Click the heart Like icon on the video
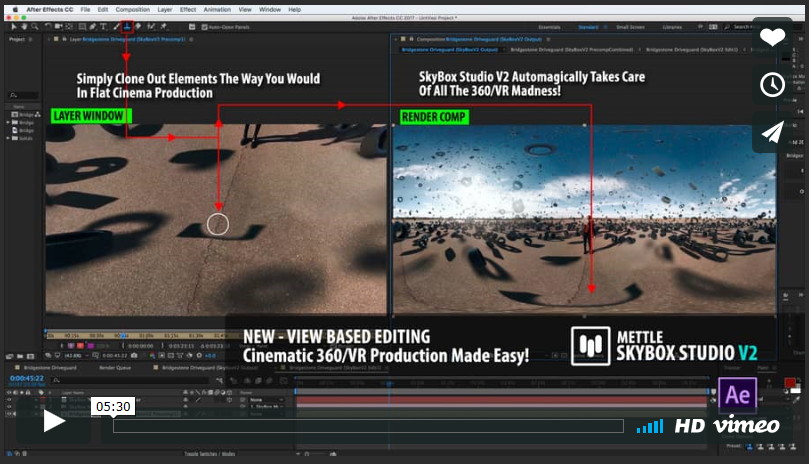The image size is (809, 464). click(772, 38)
